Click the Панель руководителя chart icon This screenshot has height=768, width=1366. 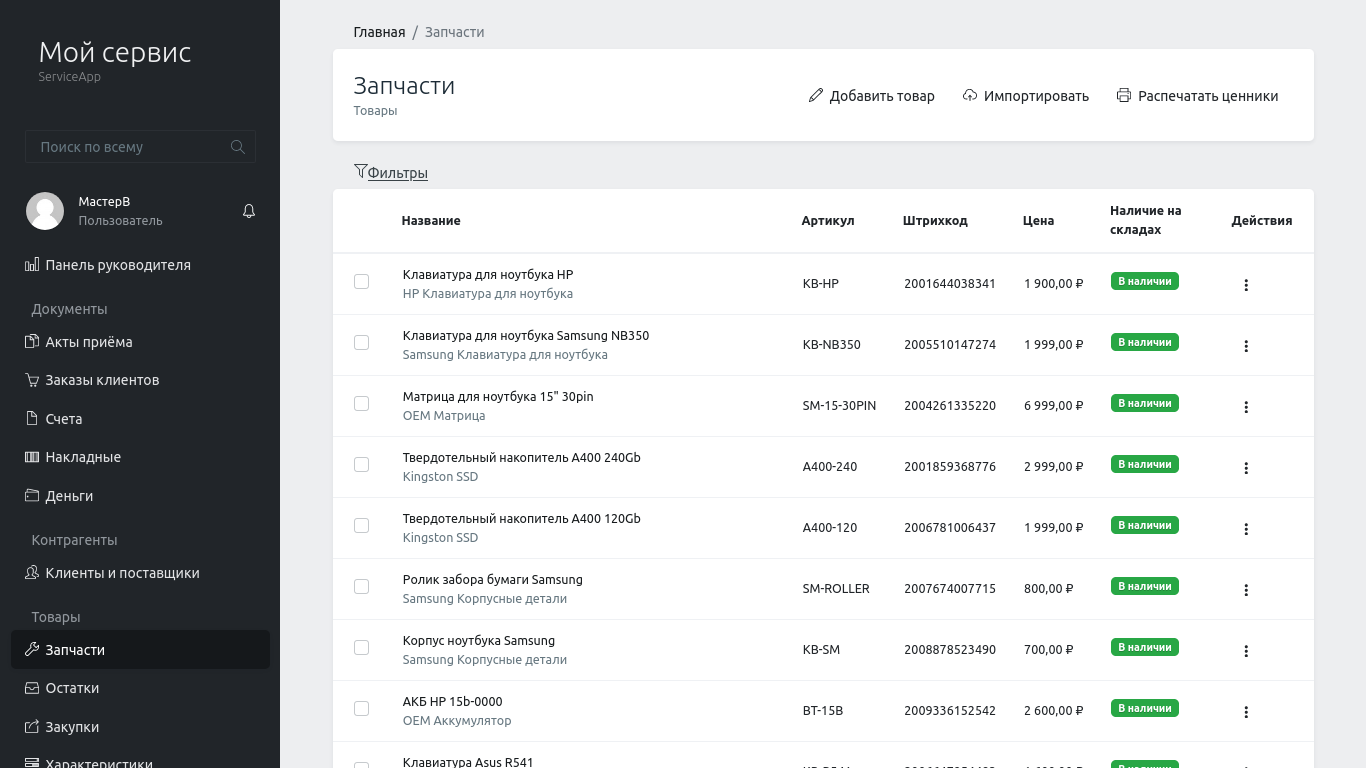32,265
